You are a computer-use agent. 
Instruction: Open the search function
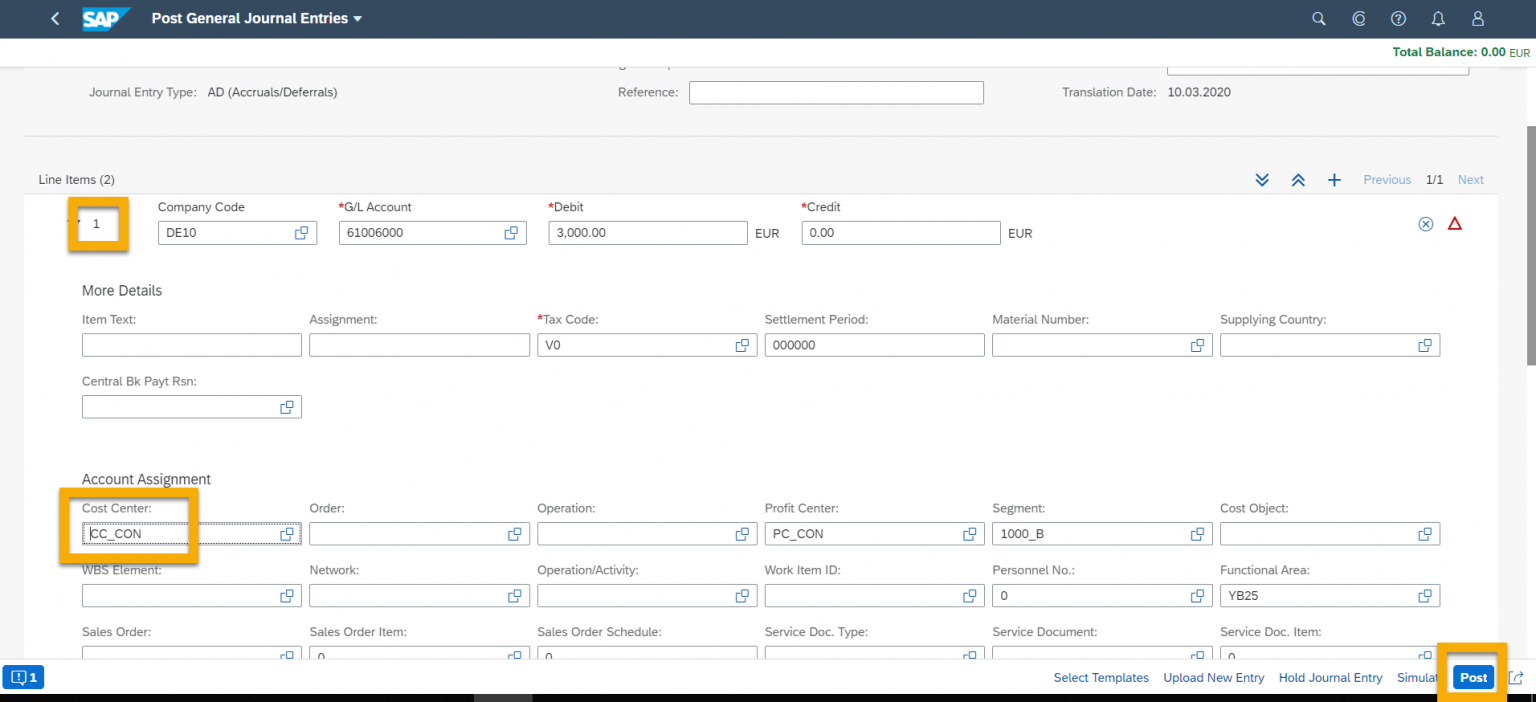[1318, 18]
